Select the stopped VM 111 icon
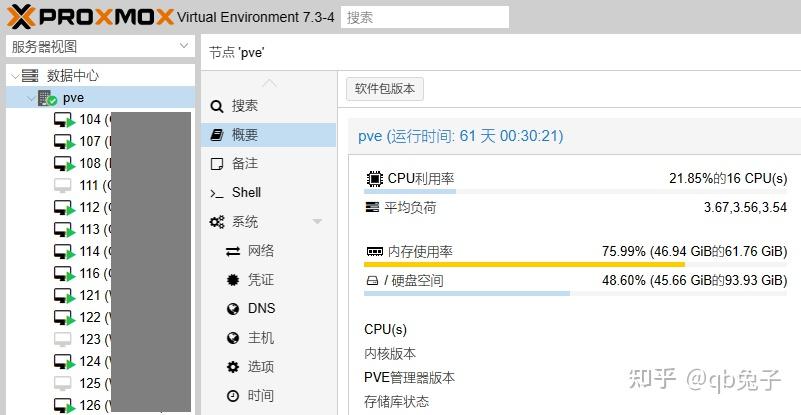Image resolution: width=801 pixels, height=415 pixels. [63, 185]
